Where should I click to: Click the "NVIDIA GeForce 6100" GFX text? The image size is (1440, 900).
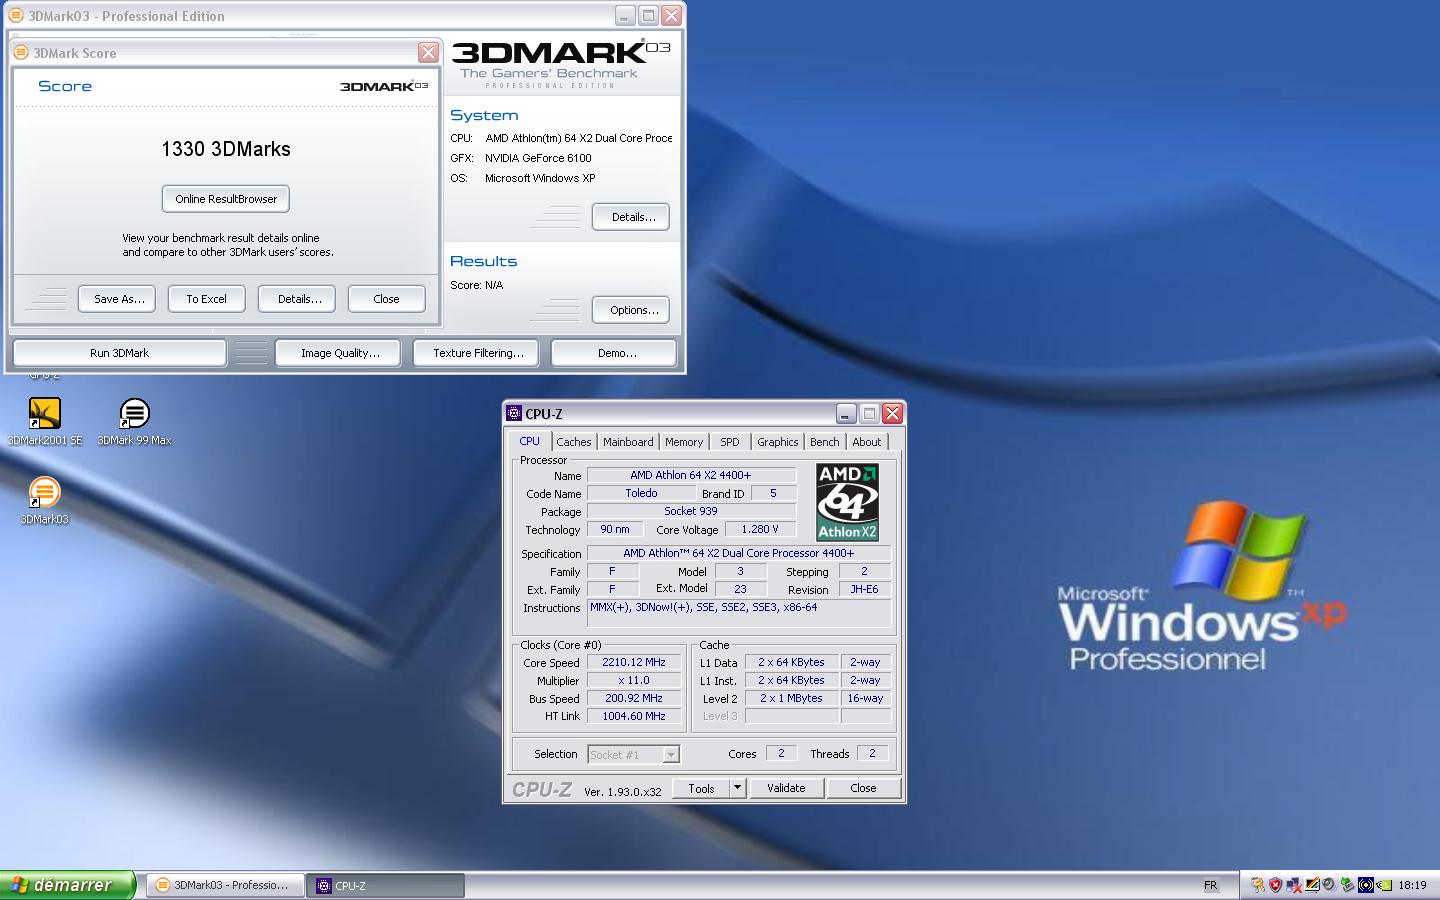click(x=538, y=158)
